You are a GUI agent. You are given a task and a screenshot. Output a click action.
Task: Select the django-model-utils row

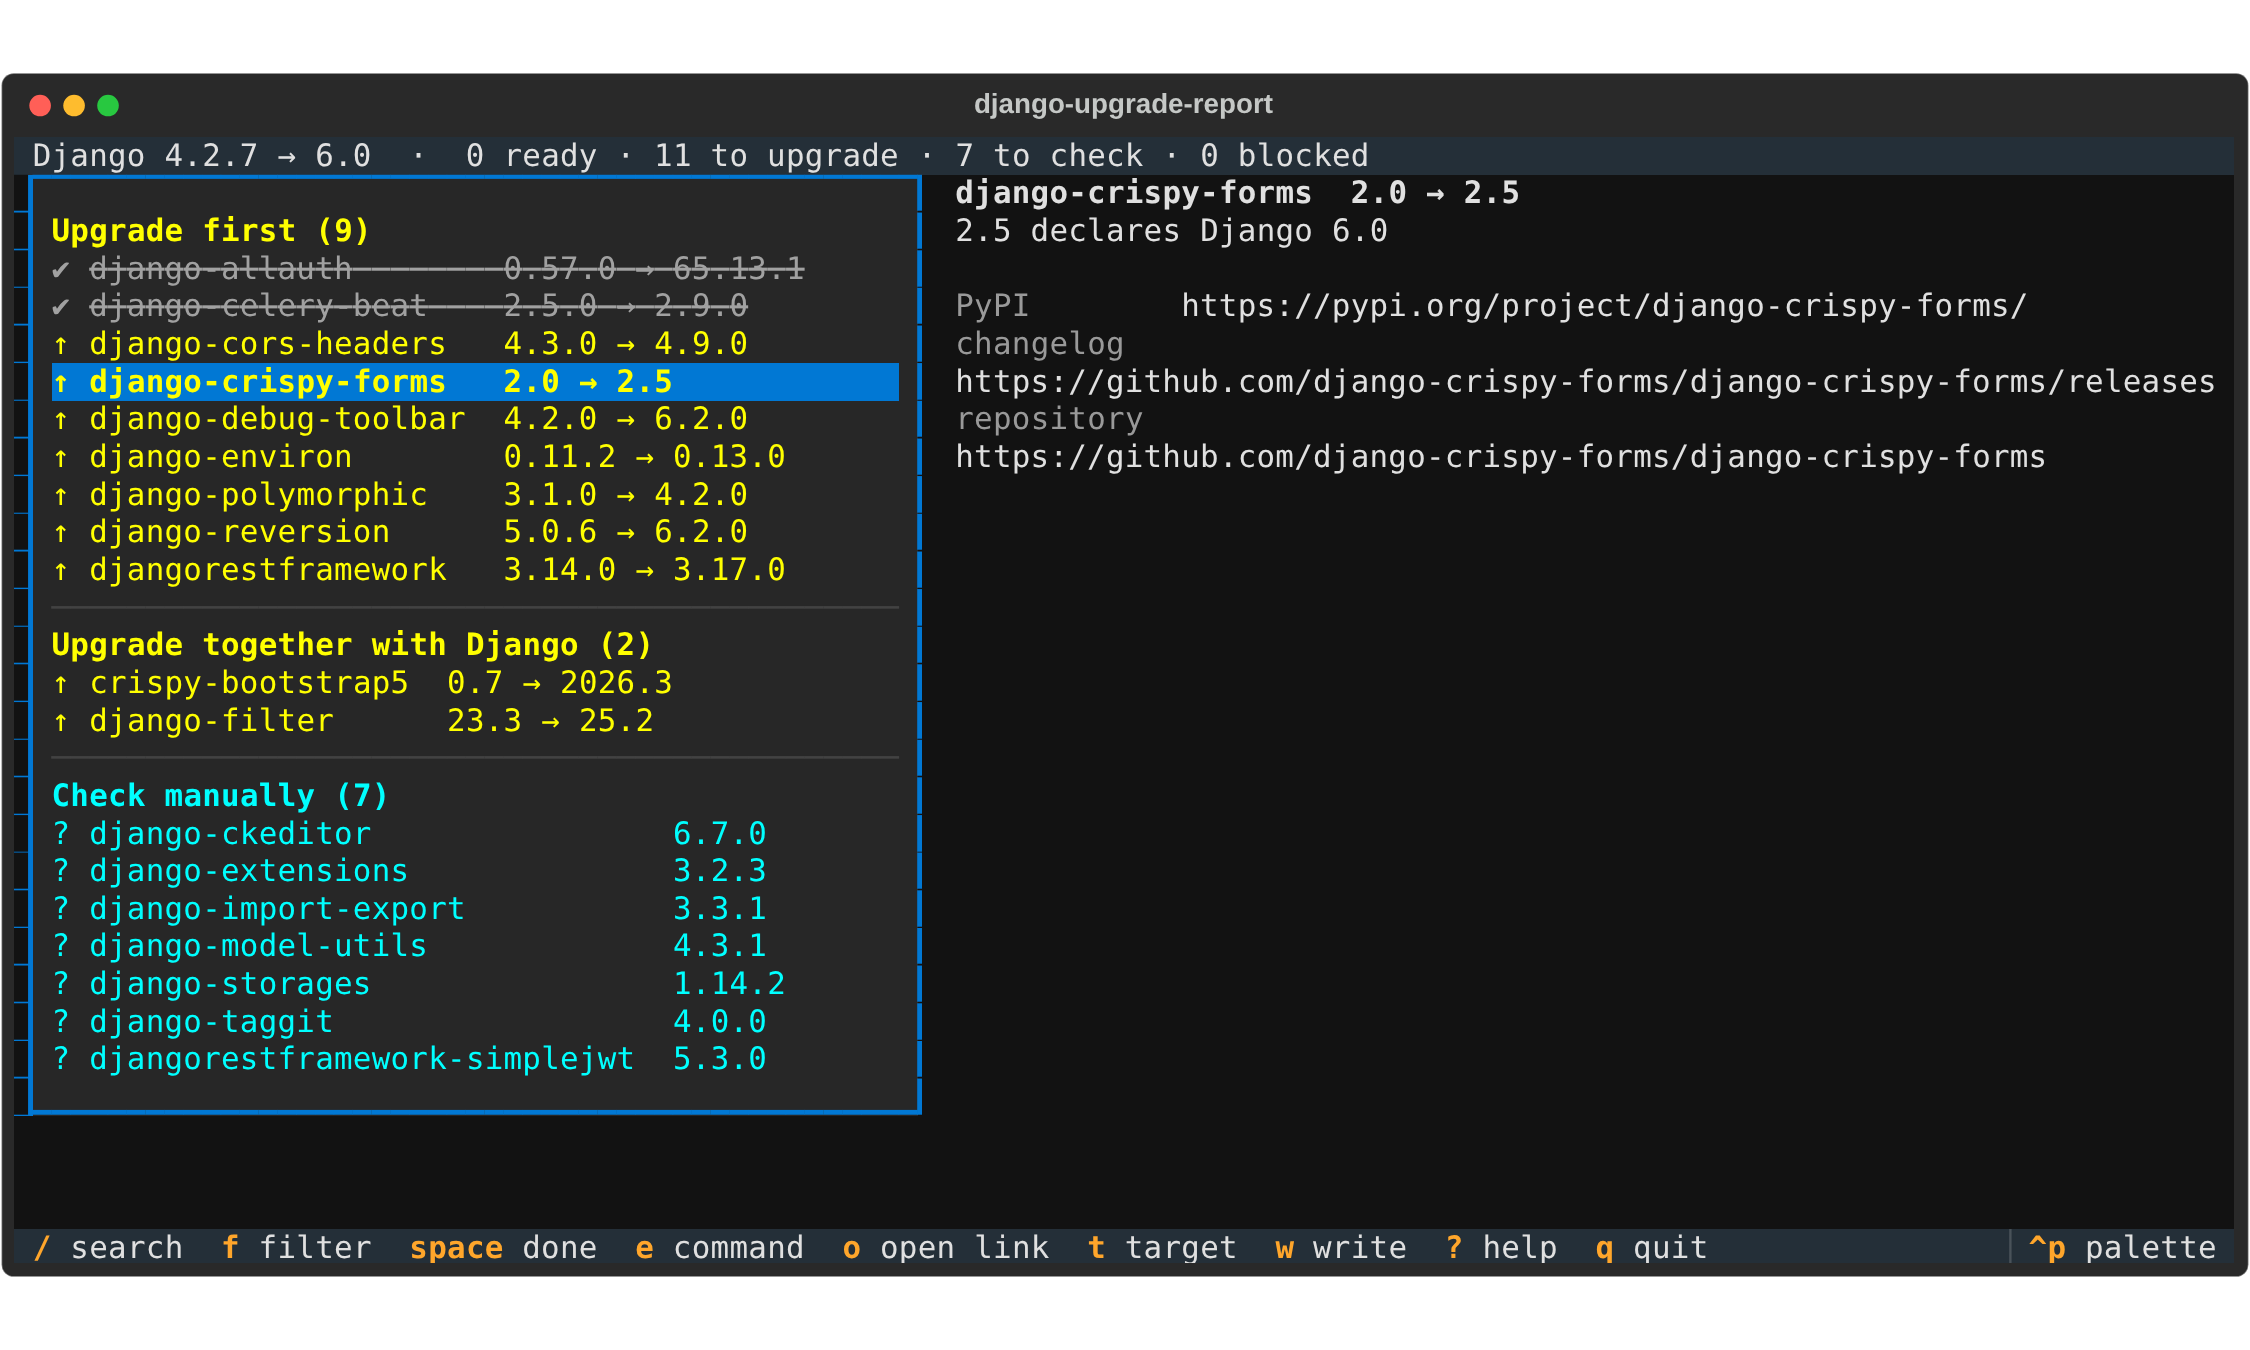tap(475, 946)
